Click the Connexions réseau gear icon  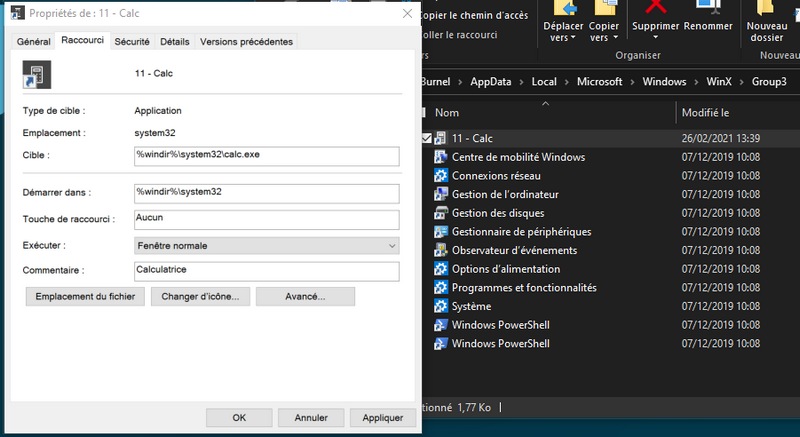440,175
